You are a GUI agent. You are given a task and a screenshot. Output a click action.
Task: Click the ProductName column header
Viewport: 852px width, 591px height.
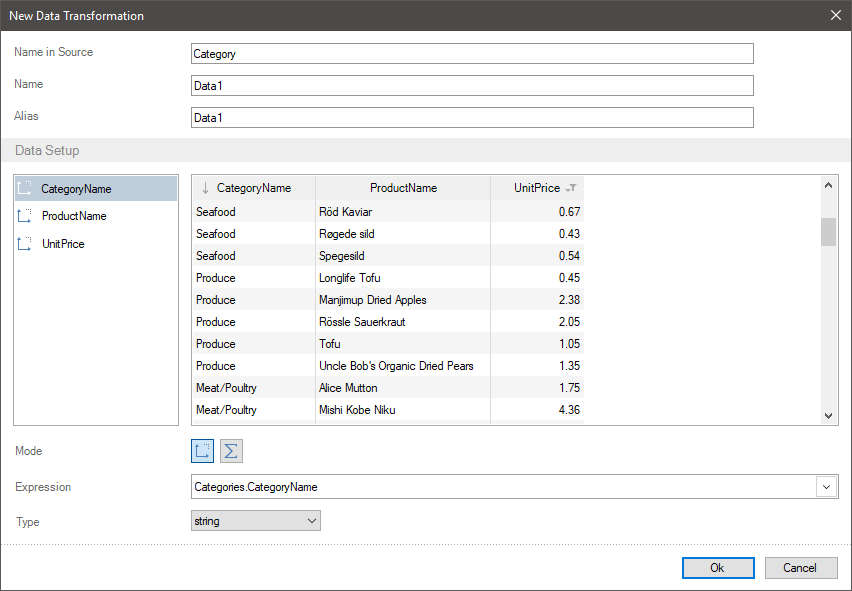click(x=403, y=188)
